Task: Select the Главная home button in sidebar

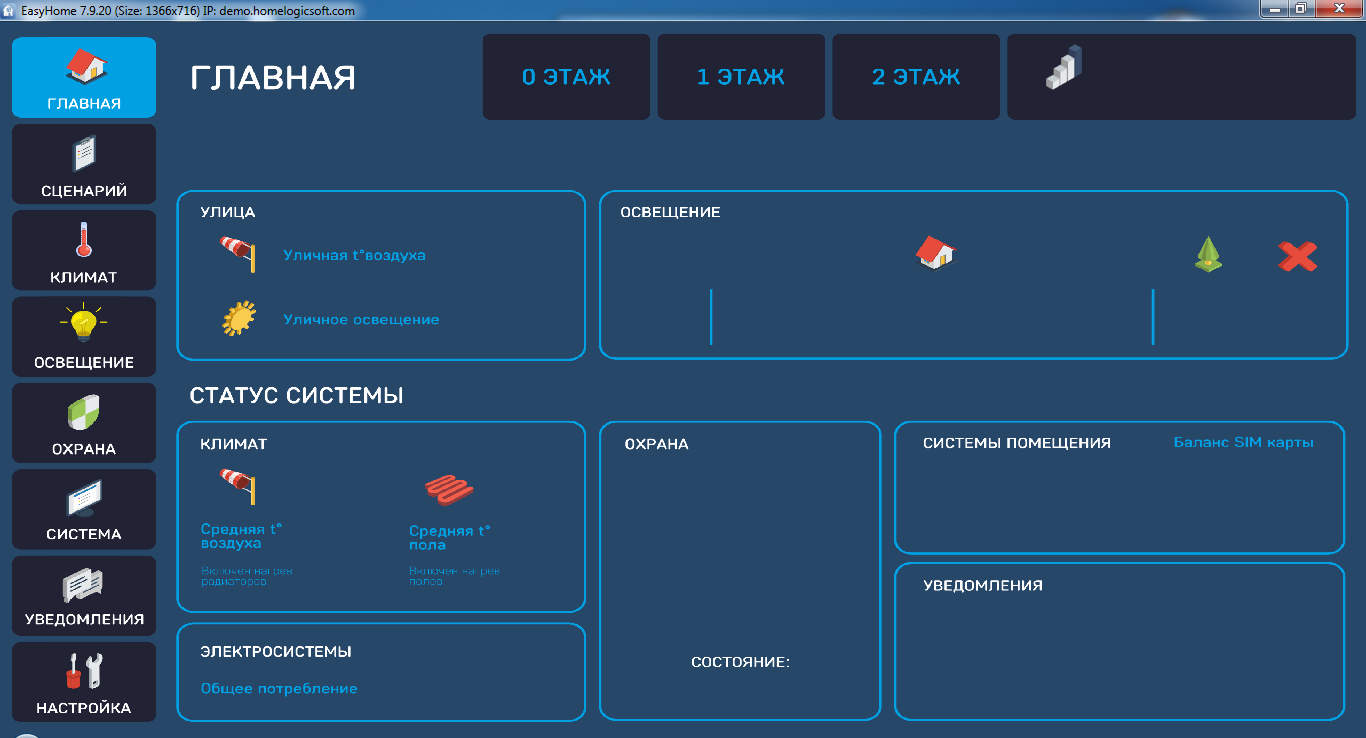Action: click(84, 78)
